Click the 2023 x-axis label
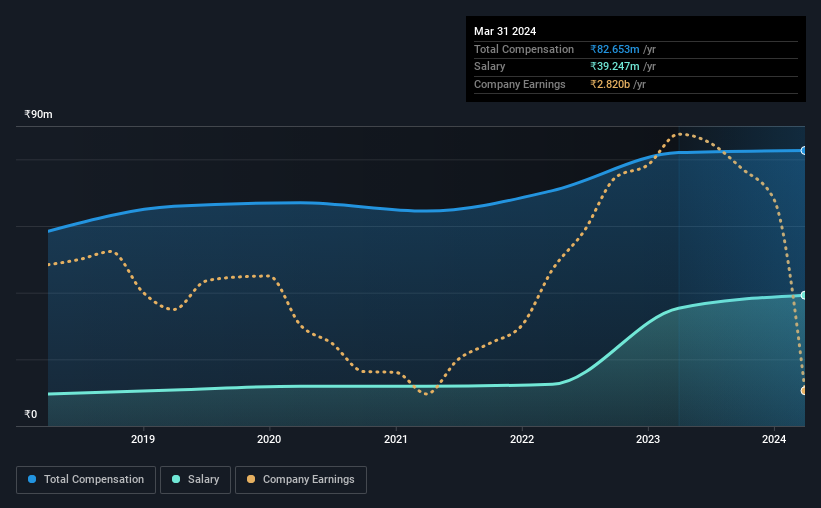Image resolution: width=821 pixels, height=508 pixels. (648, 439)
